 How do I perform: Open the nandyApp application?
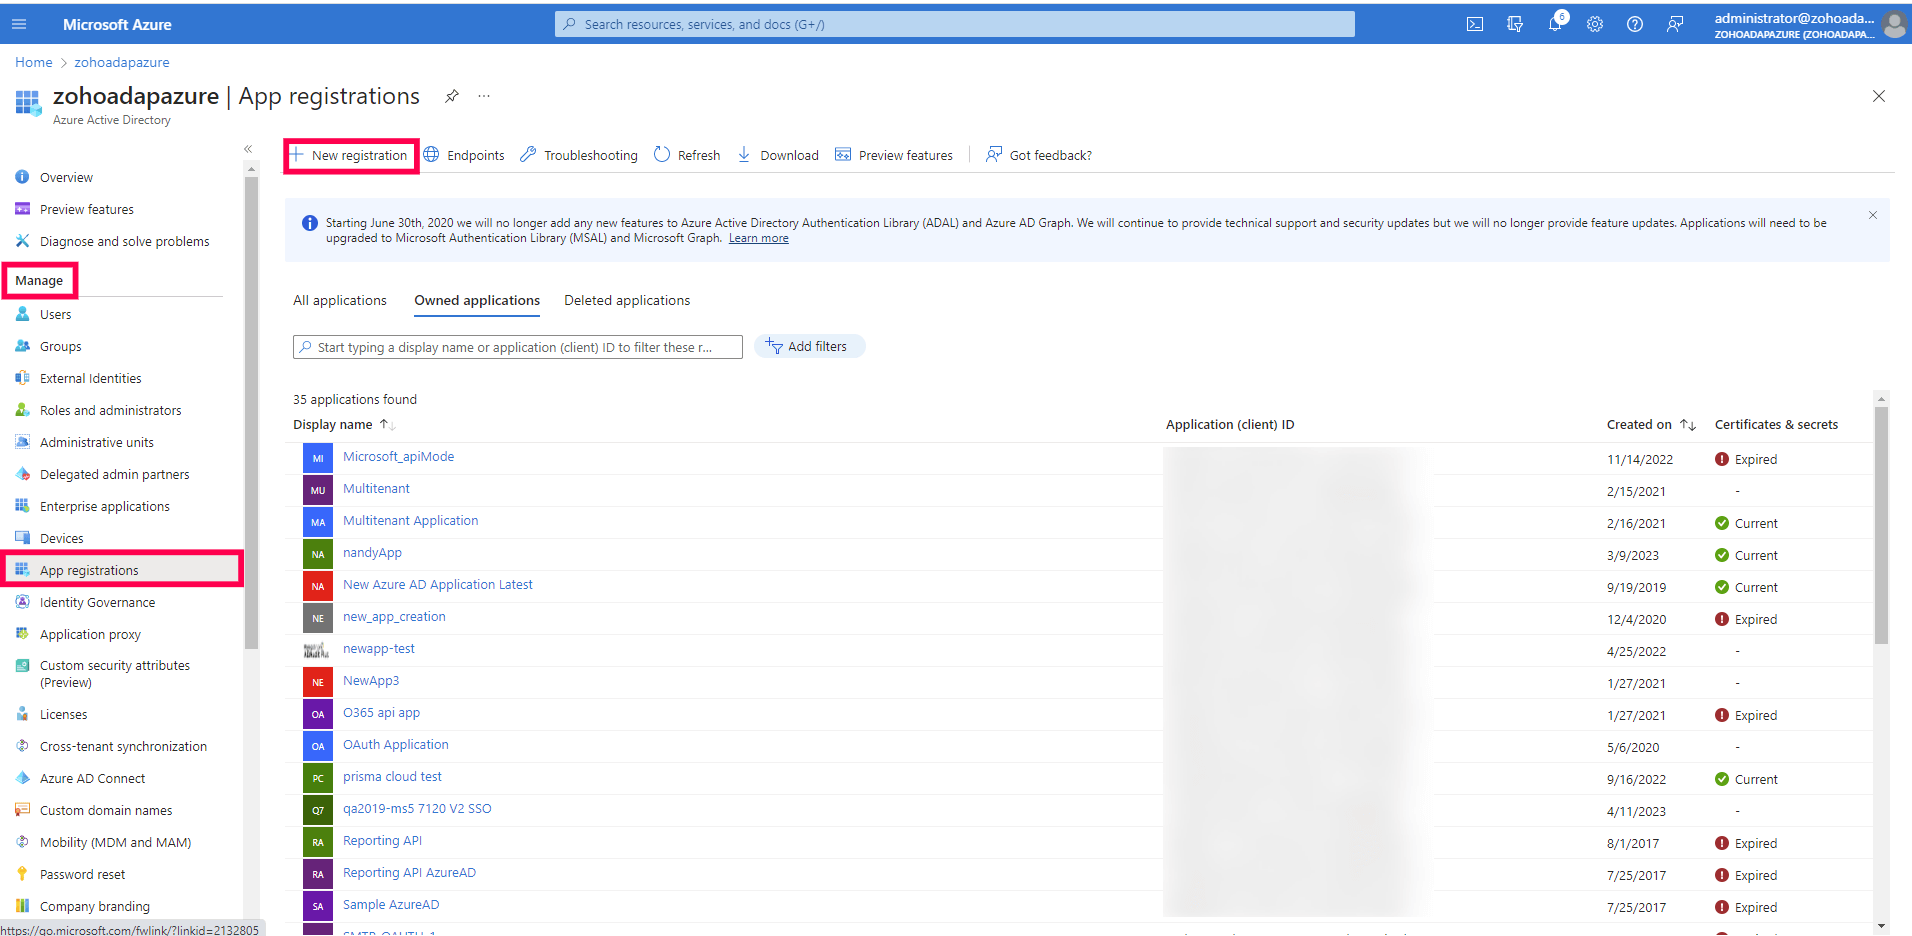click(372, 552)
